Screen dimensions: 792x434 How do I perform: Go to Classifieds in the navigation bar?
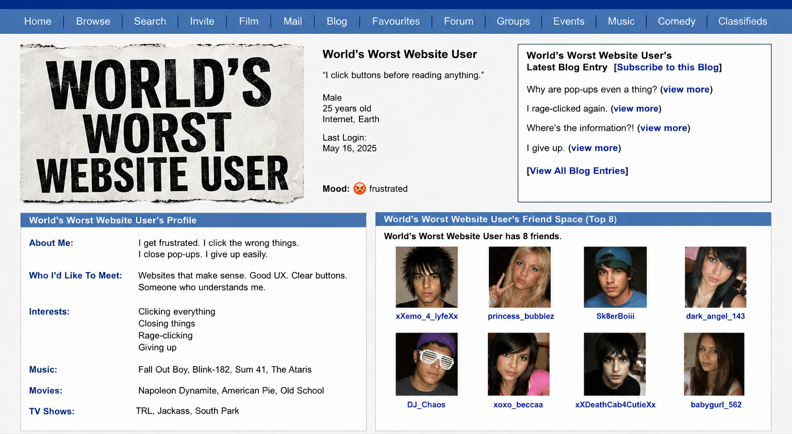[742, 21]
